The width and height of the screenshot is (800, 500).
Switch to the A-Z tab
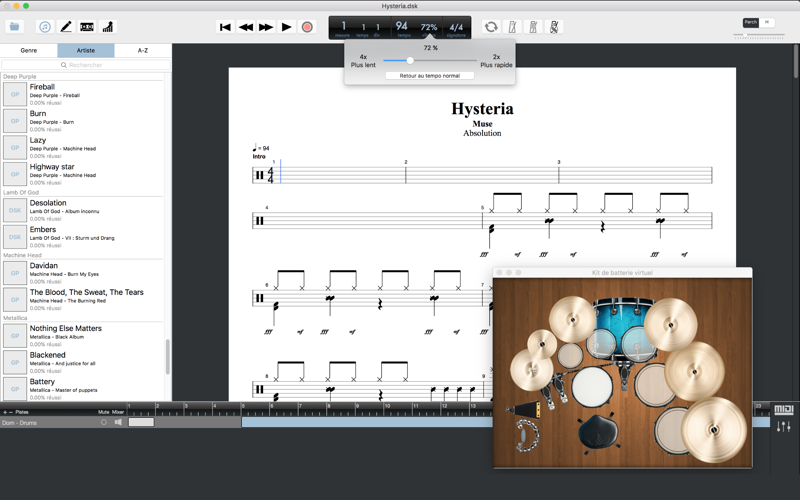coord(143,51)
